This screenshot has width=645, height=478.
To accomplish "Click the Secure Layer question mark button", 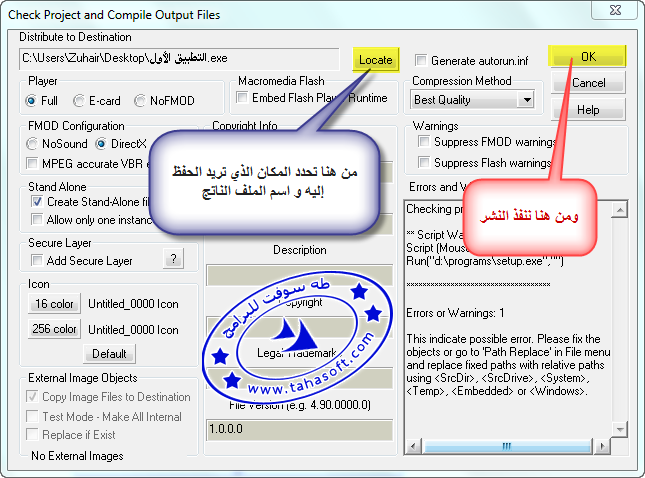I will point(174,260).
